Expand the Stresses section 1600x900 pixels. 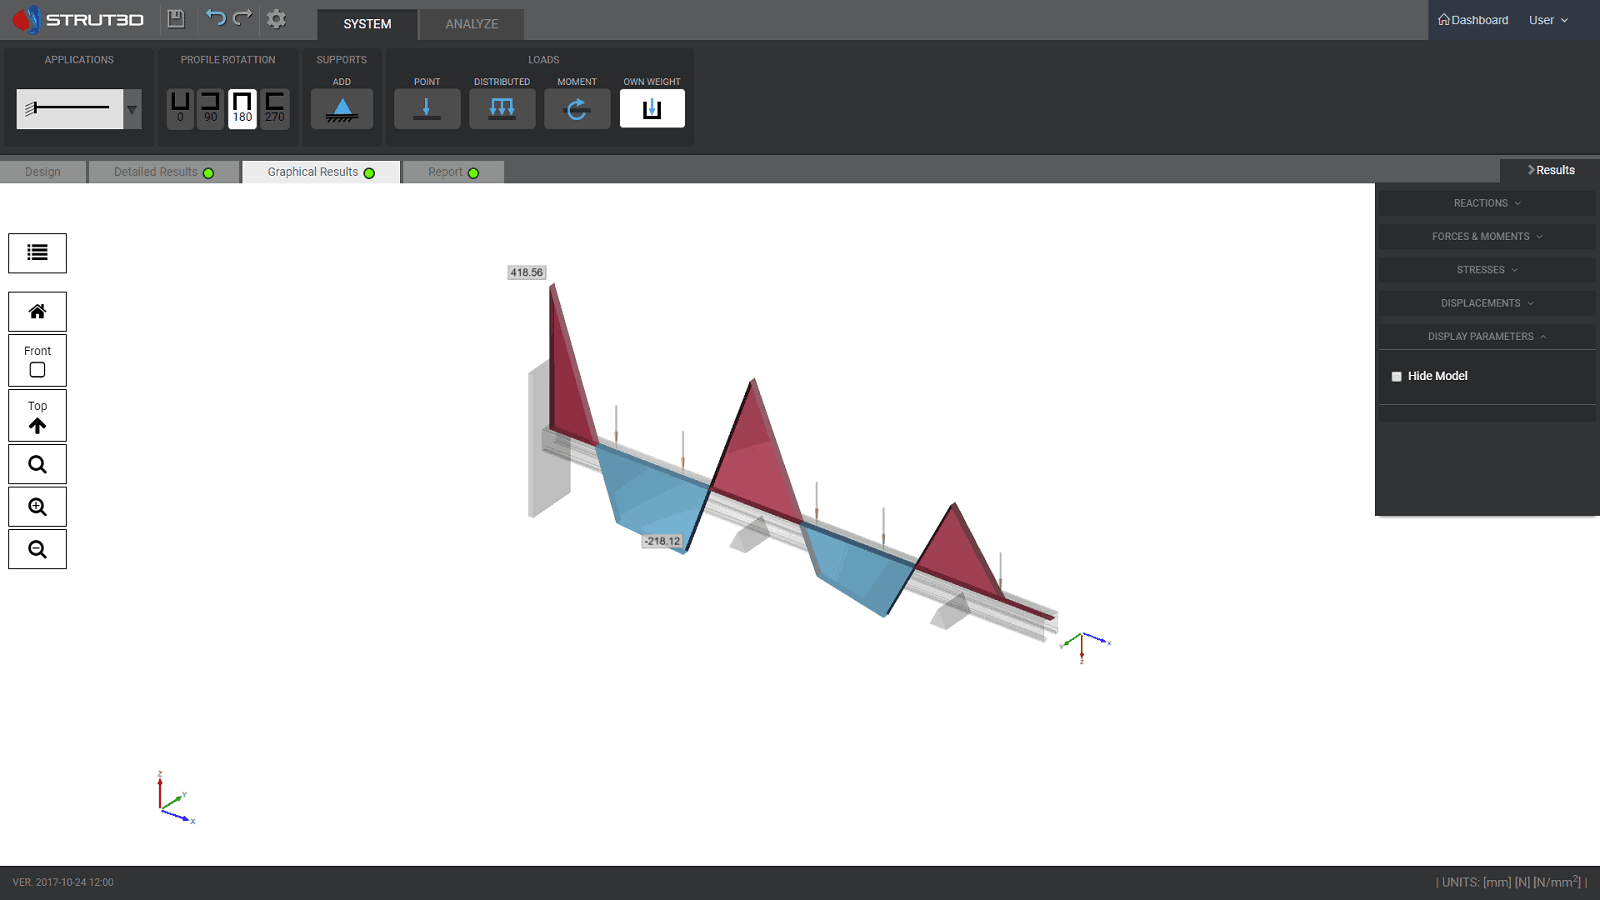pyautogui.click(x=1487, y=270)
